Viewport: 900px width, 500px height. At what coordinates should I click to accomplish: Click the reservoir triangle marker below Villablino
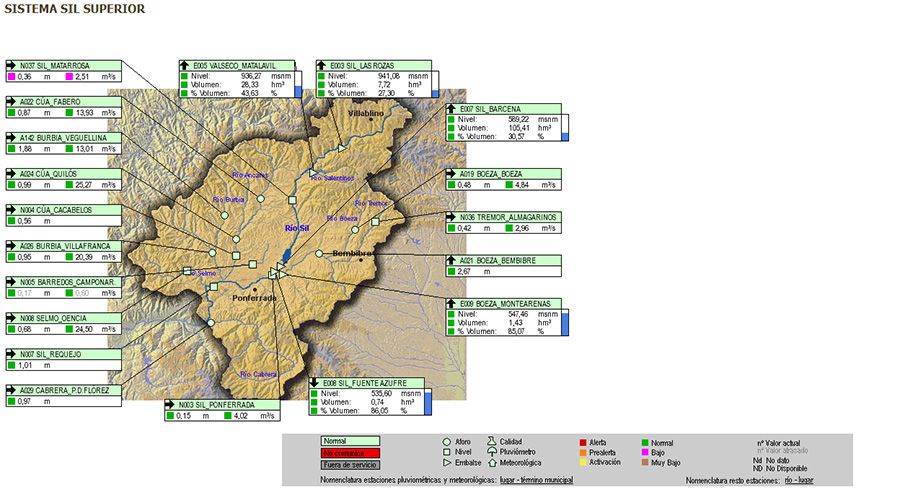341,147
